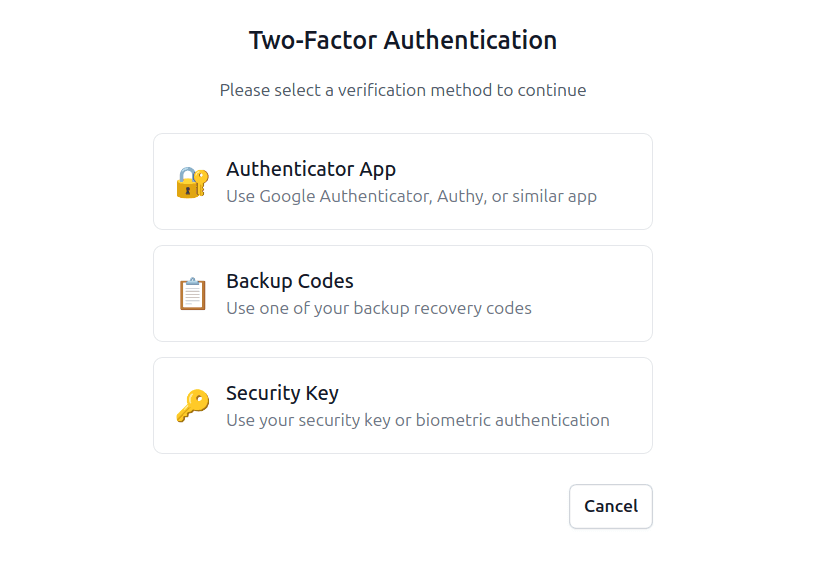
Task: Click the words 'backup recovery codes'
Action: pyautogui.click(x=442, y=308)
